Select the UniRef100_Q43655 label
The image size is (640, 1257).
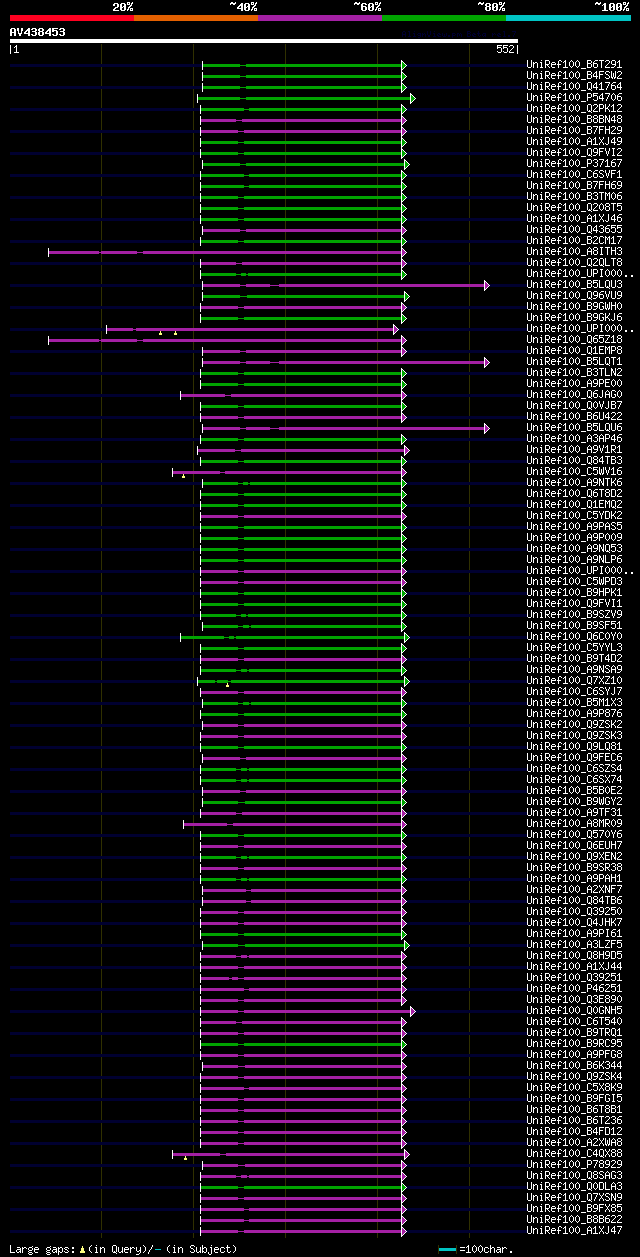[573, 230]
